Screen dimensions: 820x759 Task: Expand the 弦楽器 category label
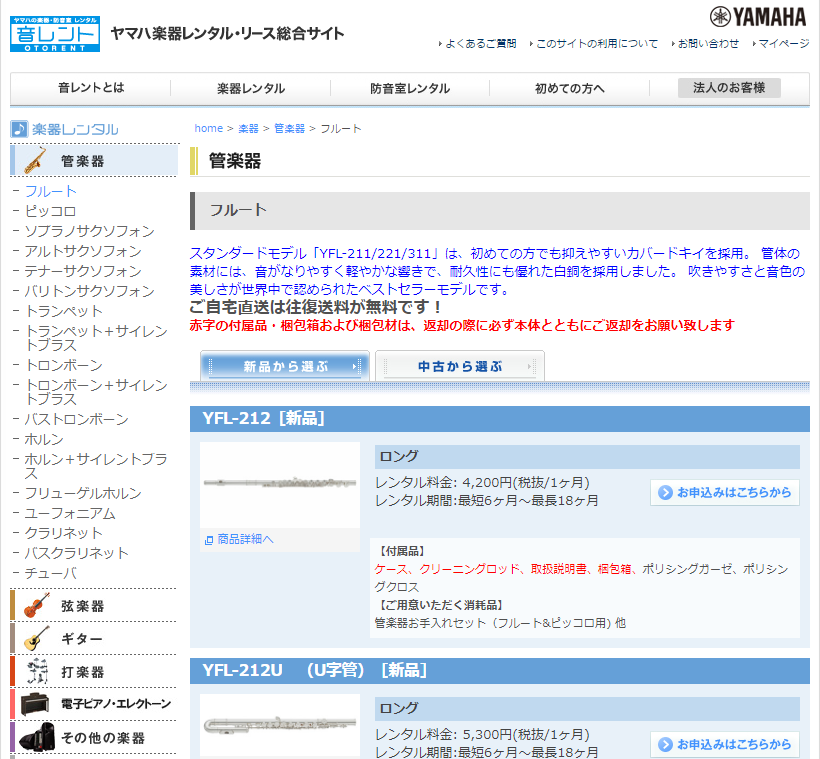pos(83,606)
